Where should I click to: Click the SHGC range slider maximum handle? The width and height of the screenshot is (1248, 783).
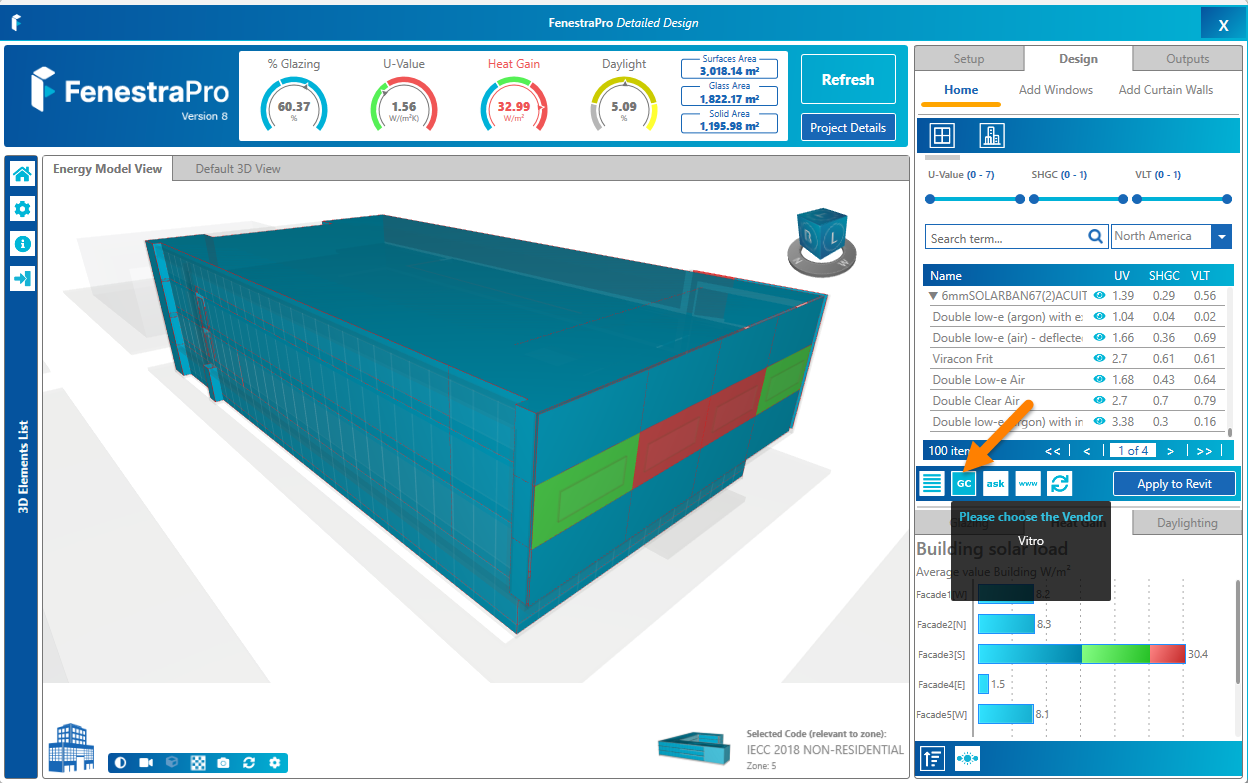[1122, 199]
